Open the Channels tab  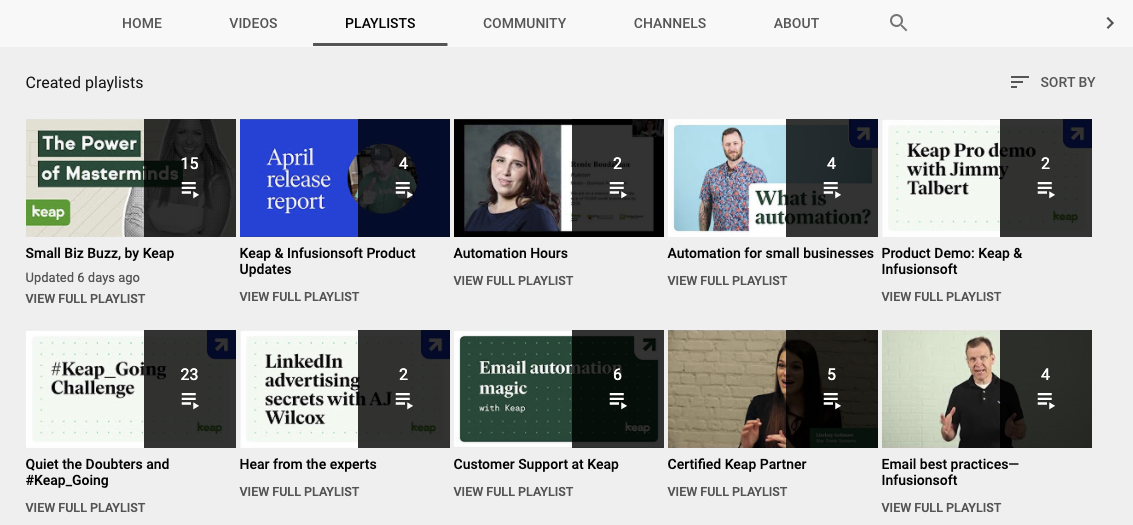click(x=669, y=23)
